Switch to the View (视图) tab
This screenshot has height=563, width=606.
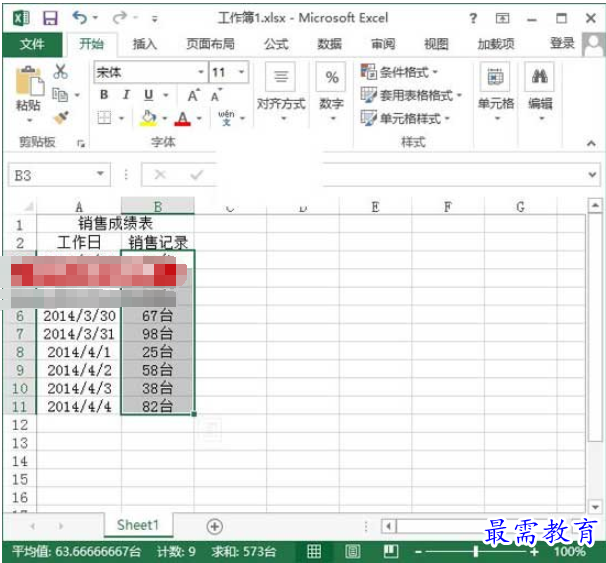436,44
